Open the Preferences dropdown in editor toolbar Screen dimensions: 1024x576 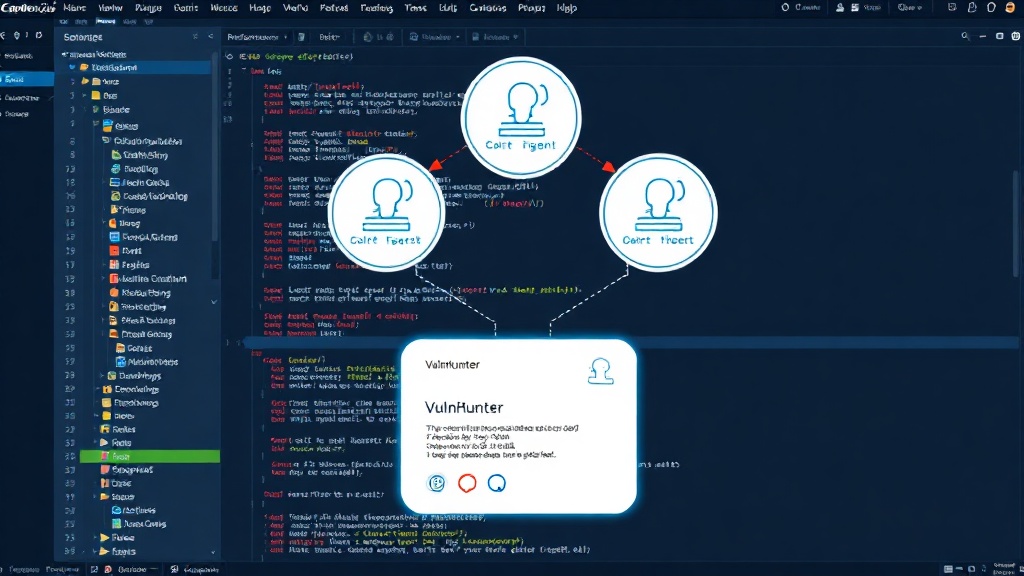coord(257,37)
